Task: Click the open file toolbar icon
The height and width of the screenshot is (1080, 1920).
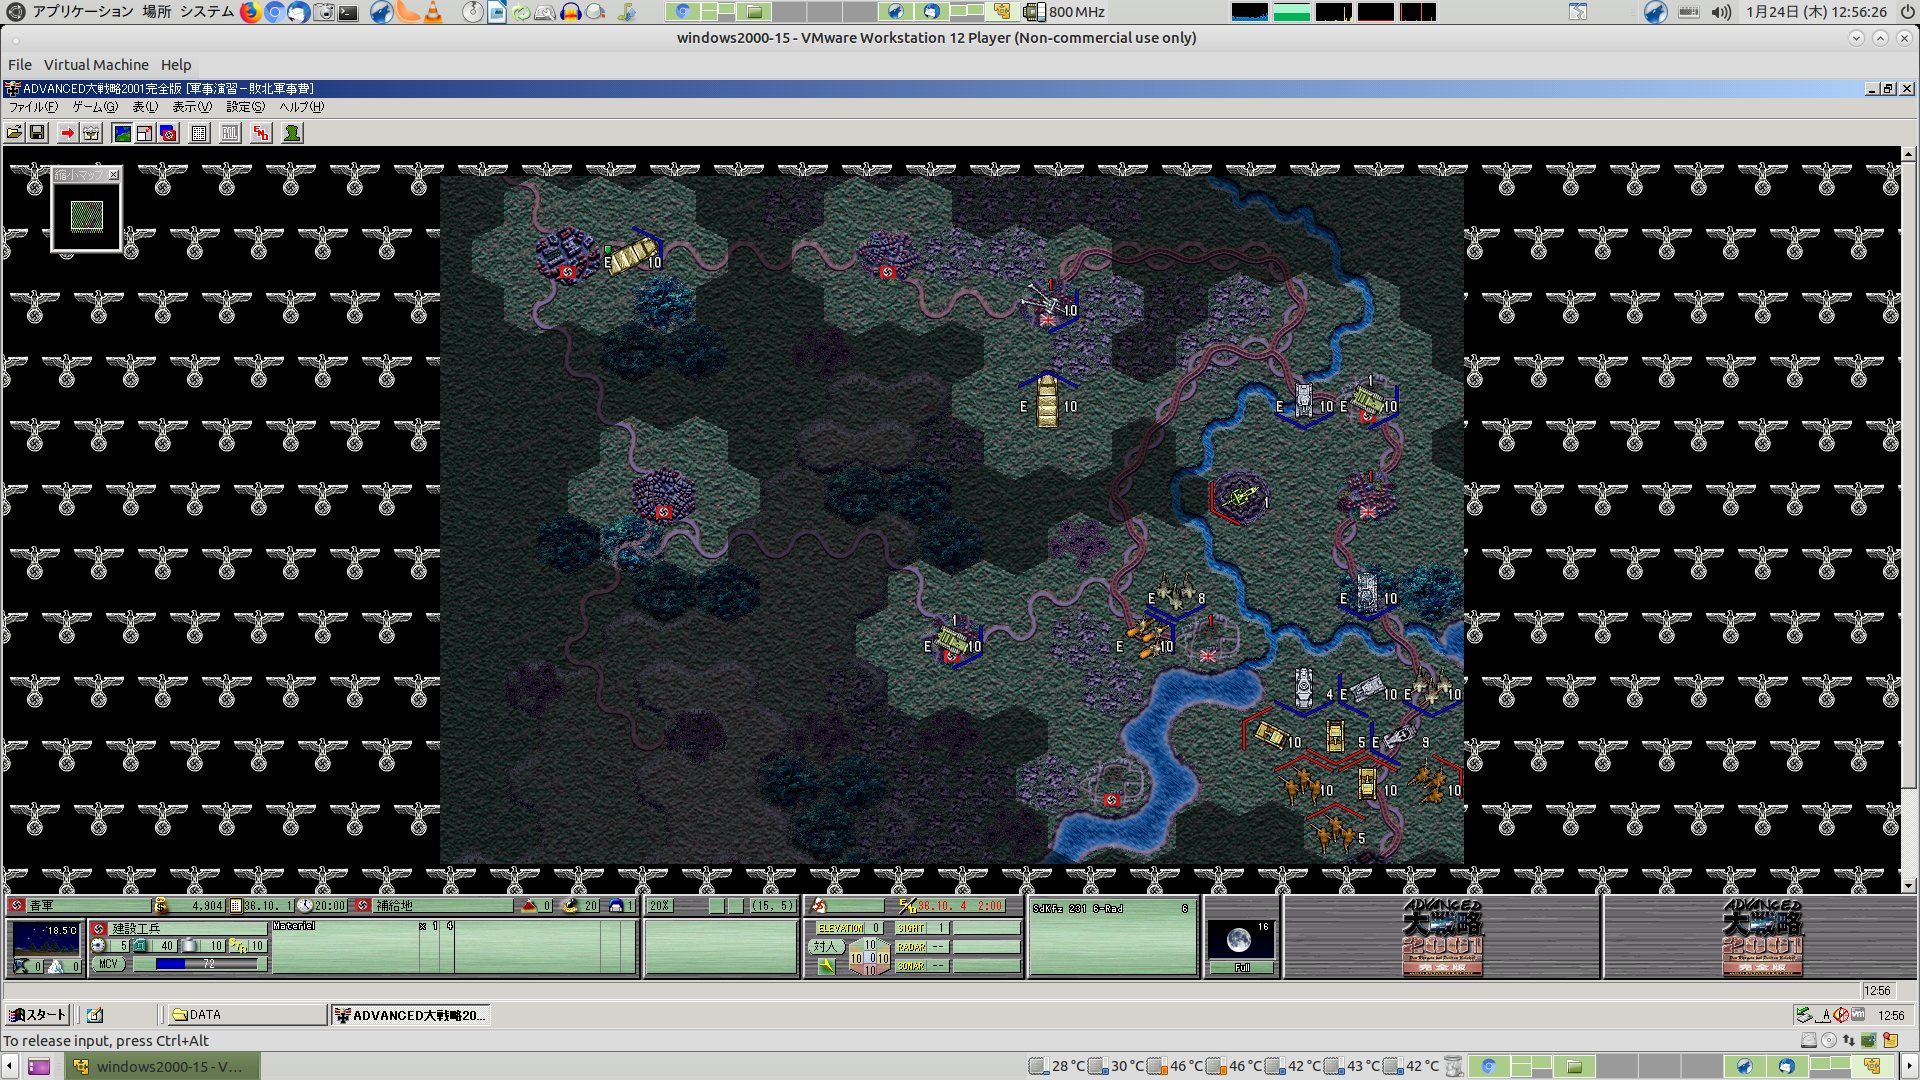Action: click(14, 133)
